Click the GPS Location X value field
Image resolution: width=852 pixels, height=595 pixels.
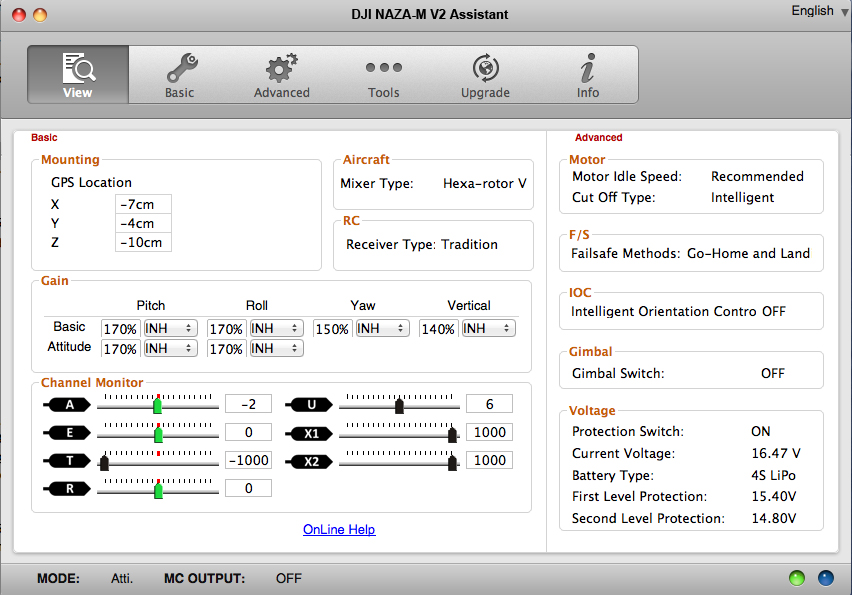pos(143,204)
